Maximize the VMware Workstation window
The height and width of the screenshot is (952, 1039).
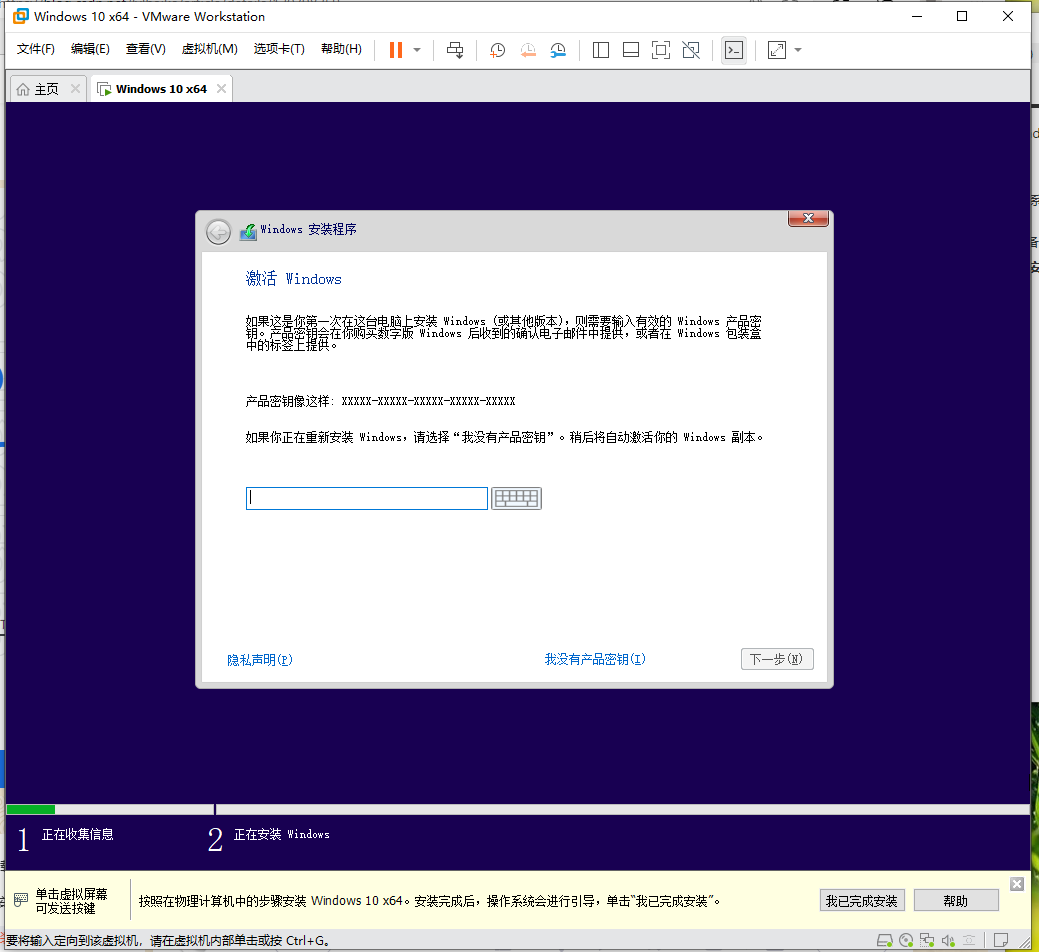(x=962, y=16)
